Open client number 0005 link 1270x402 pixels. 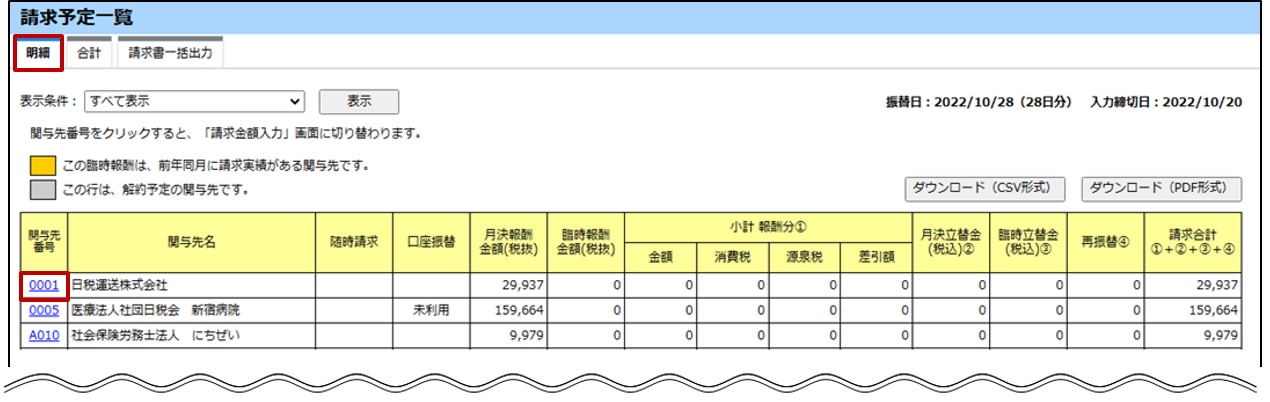click(x=43, y=310)
